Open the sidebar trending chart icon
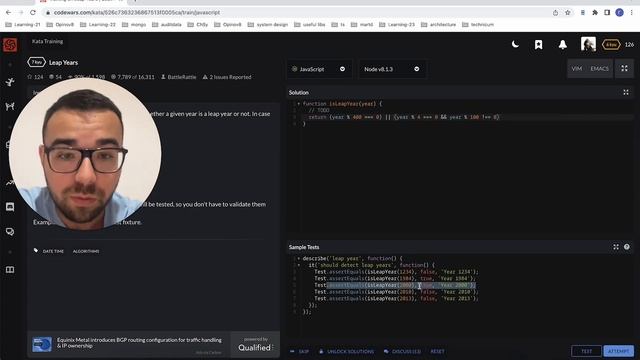This screenshot has width=640, height=360. [10, 182]
